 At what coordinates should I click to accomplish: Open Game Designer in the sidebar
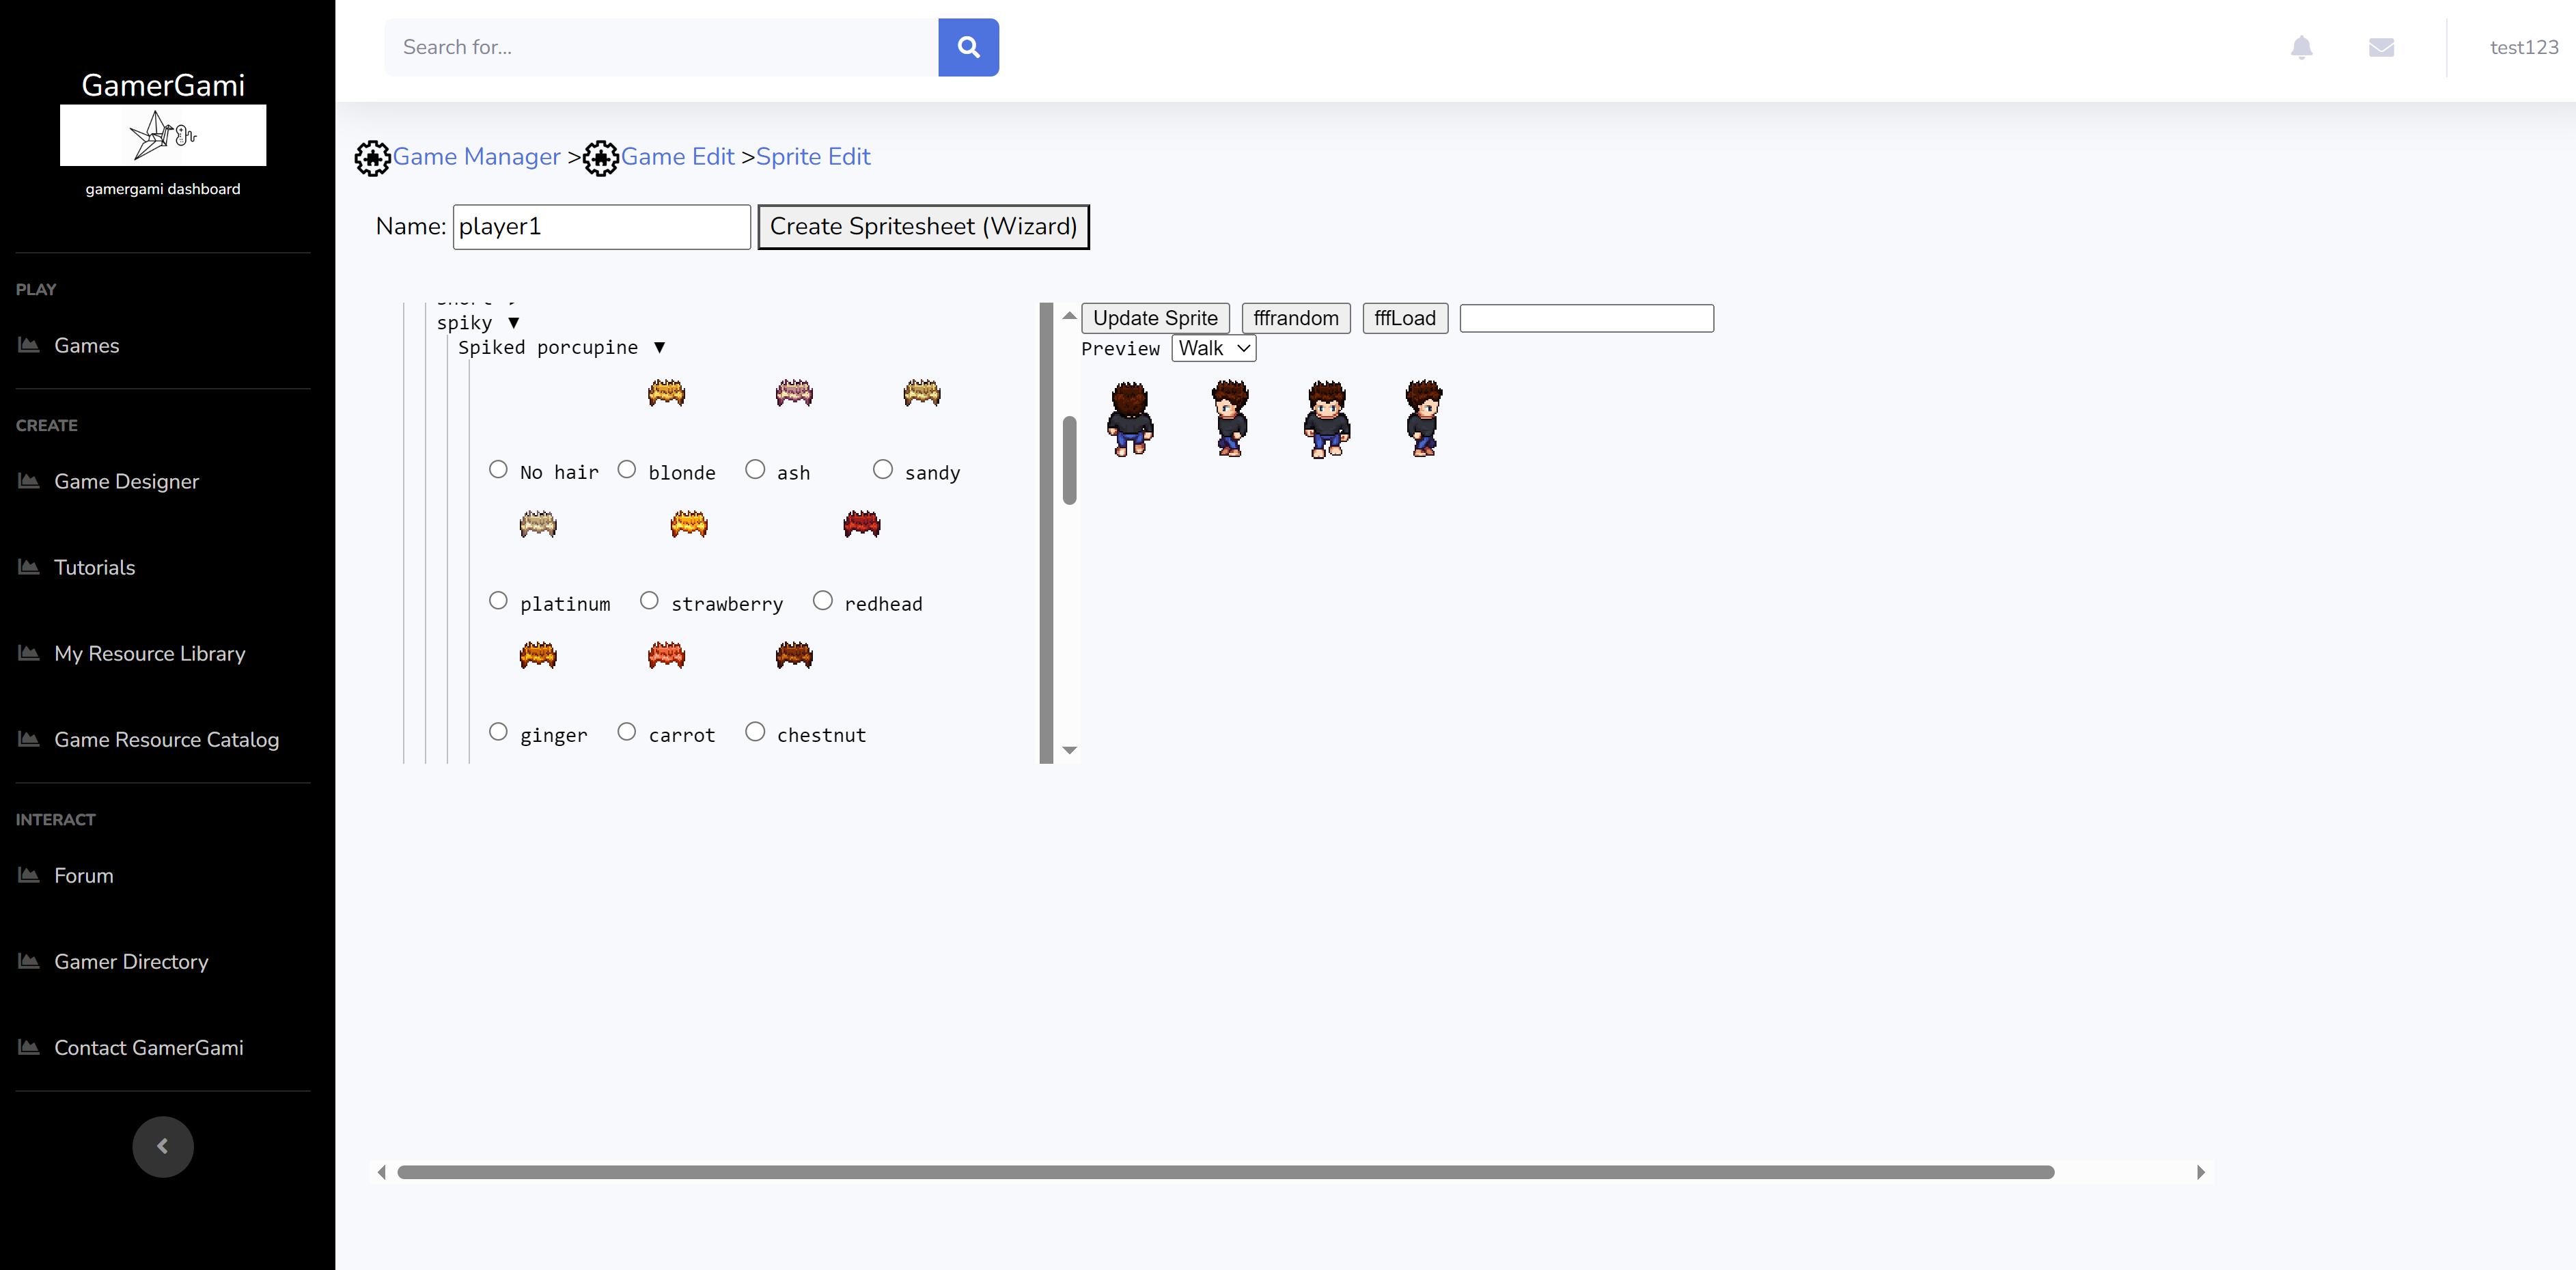point(126,481)
